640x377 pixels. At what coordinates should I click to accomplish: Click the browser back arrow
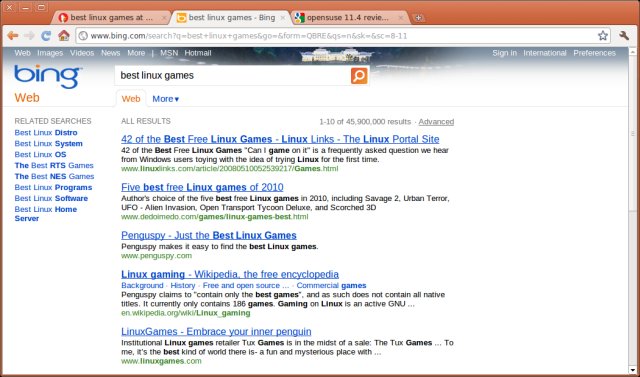tap(13, 36)
